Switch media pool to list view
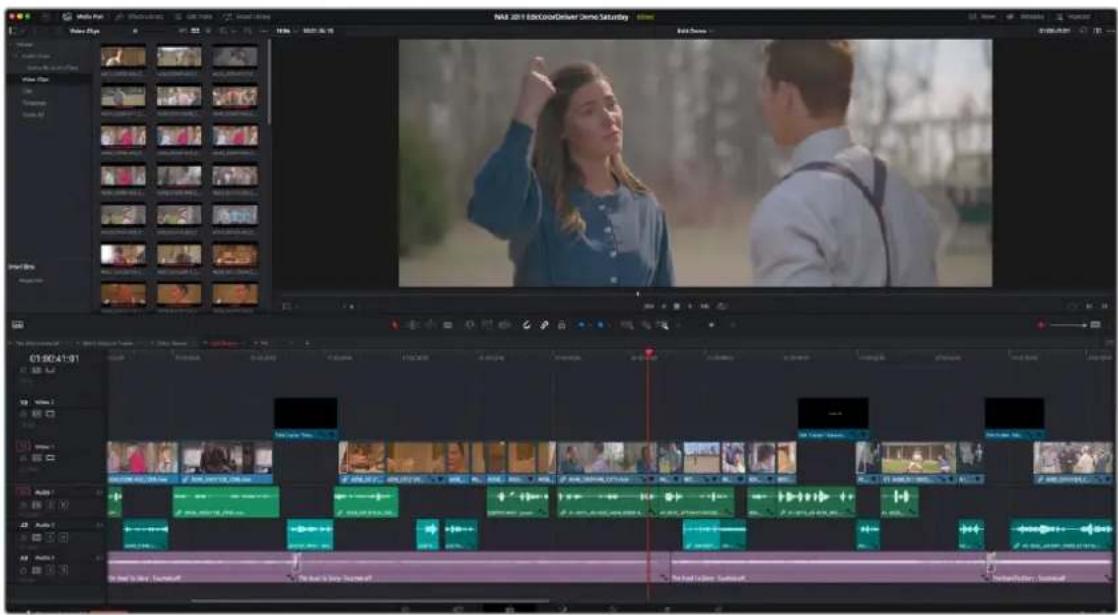 208,31
